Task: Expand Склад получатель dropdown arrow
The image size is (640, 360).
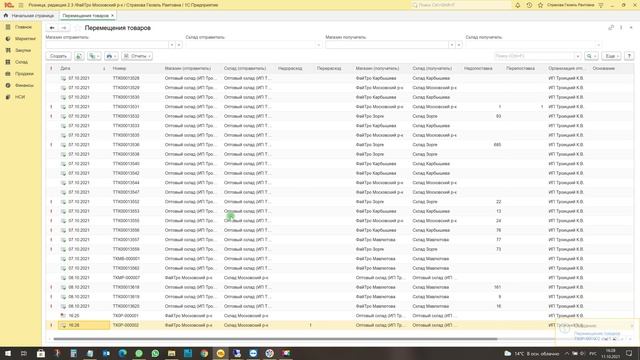Action: [598, 44]
